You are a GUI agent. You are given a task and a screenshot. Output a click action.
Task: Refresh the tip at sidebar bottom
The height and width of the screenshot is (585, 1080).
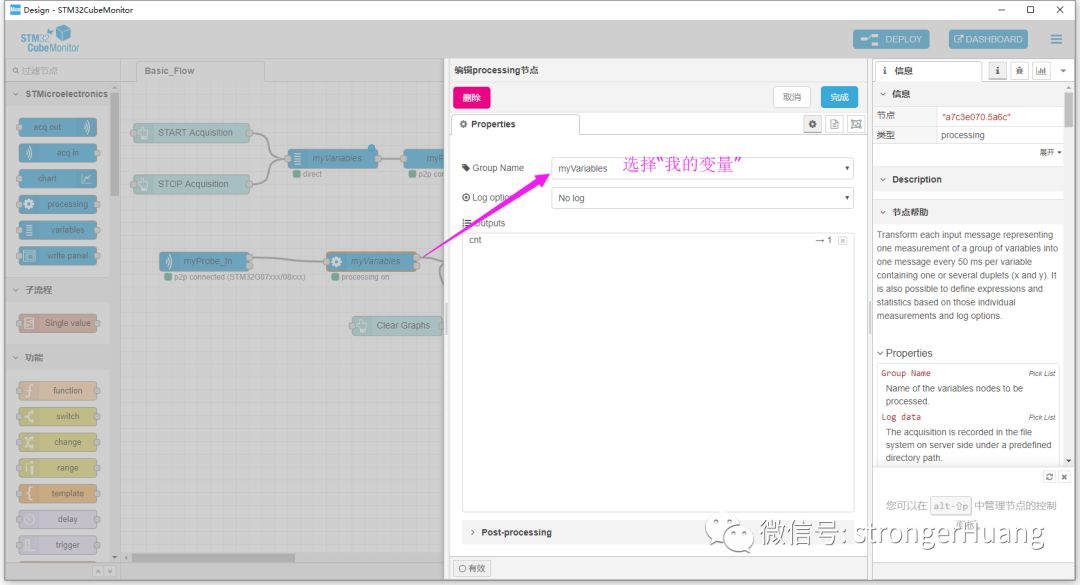tap(1049, 477)
